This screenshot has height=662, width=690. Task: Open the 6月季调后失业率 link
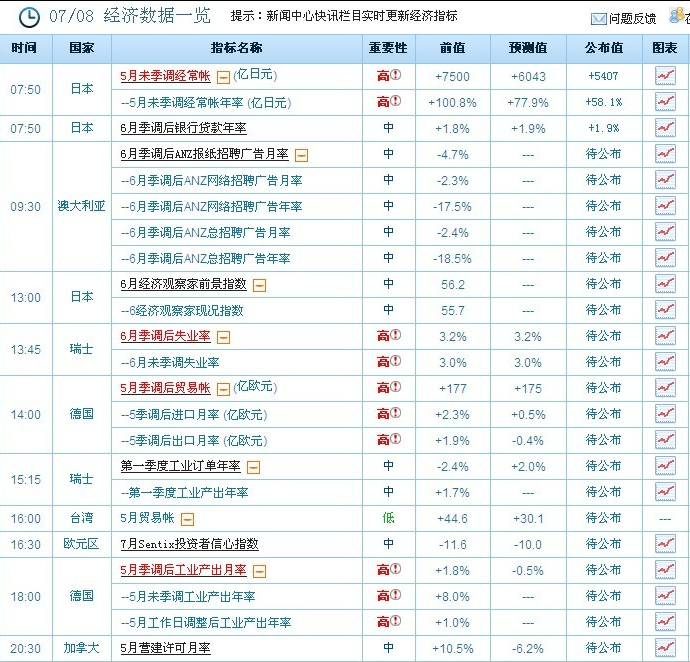point(165,336)
